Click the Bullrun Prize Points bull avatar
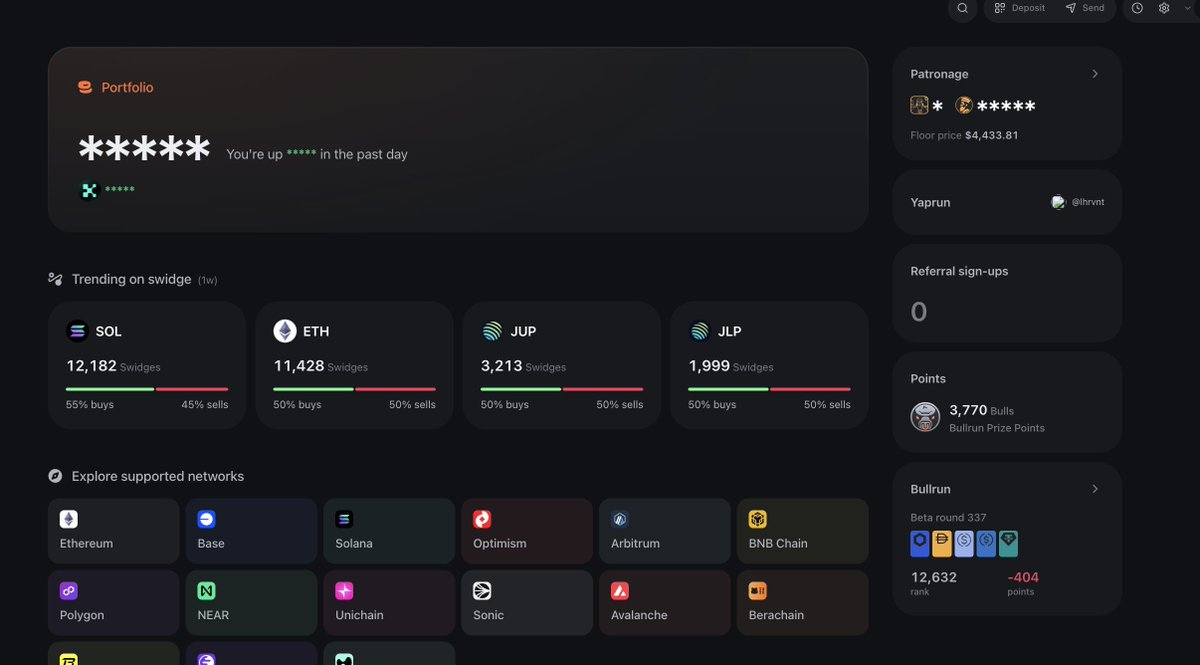 925,417
